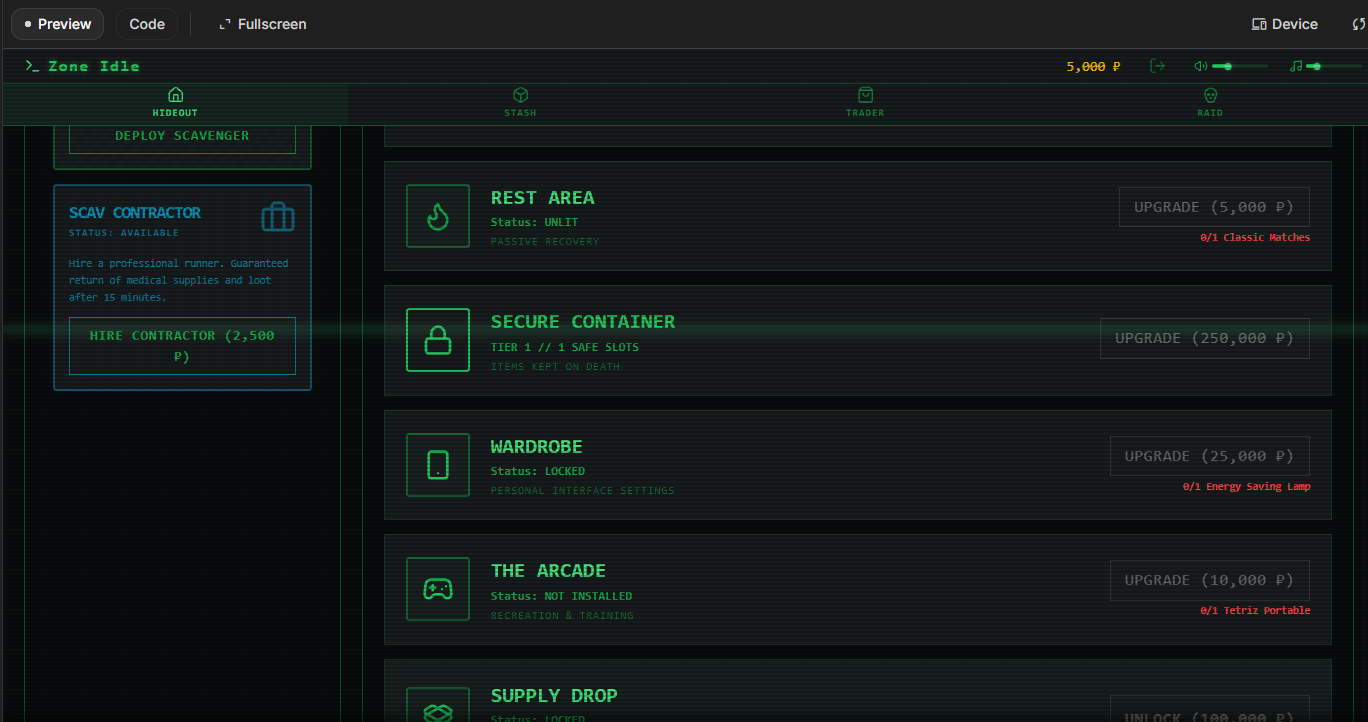Click the SUPPLY DROP heading
The width and height of the screenshot is (1368, 722).
[554, 696]
